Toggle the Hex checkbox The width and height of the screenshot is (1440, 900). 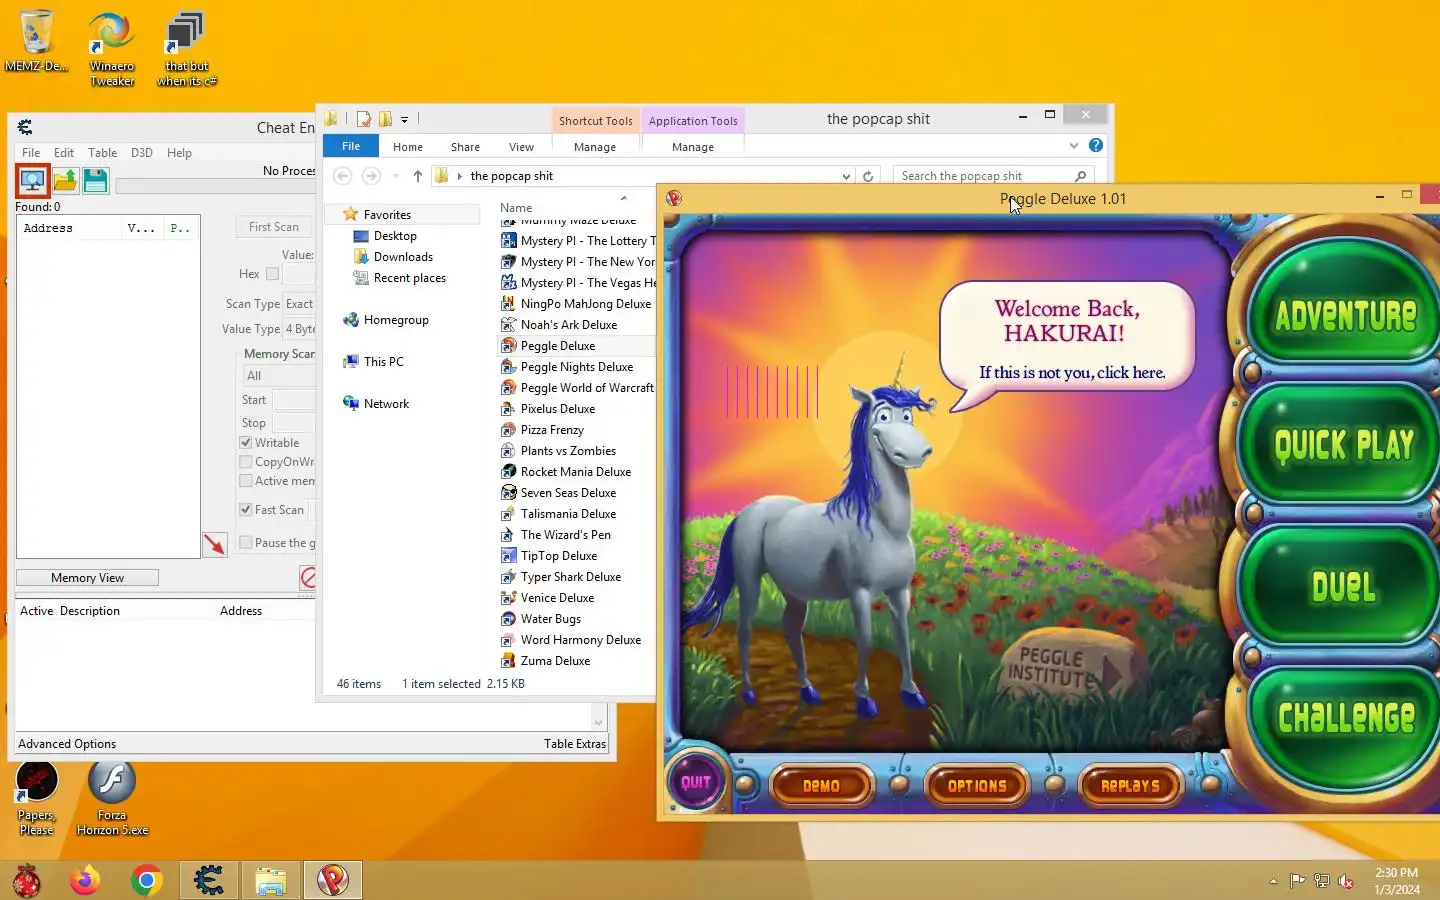click(272, 274)
